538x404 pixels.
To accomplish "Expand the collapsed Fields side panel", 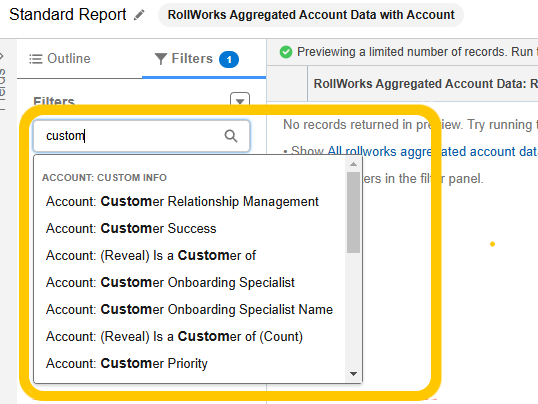I will [3, 82].
